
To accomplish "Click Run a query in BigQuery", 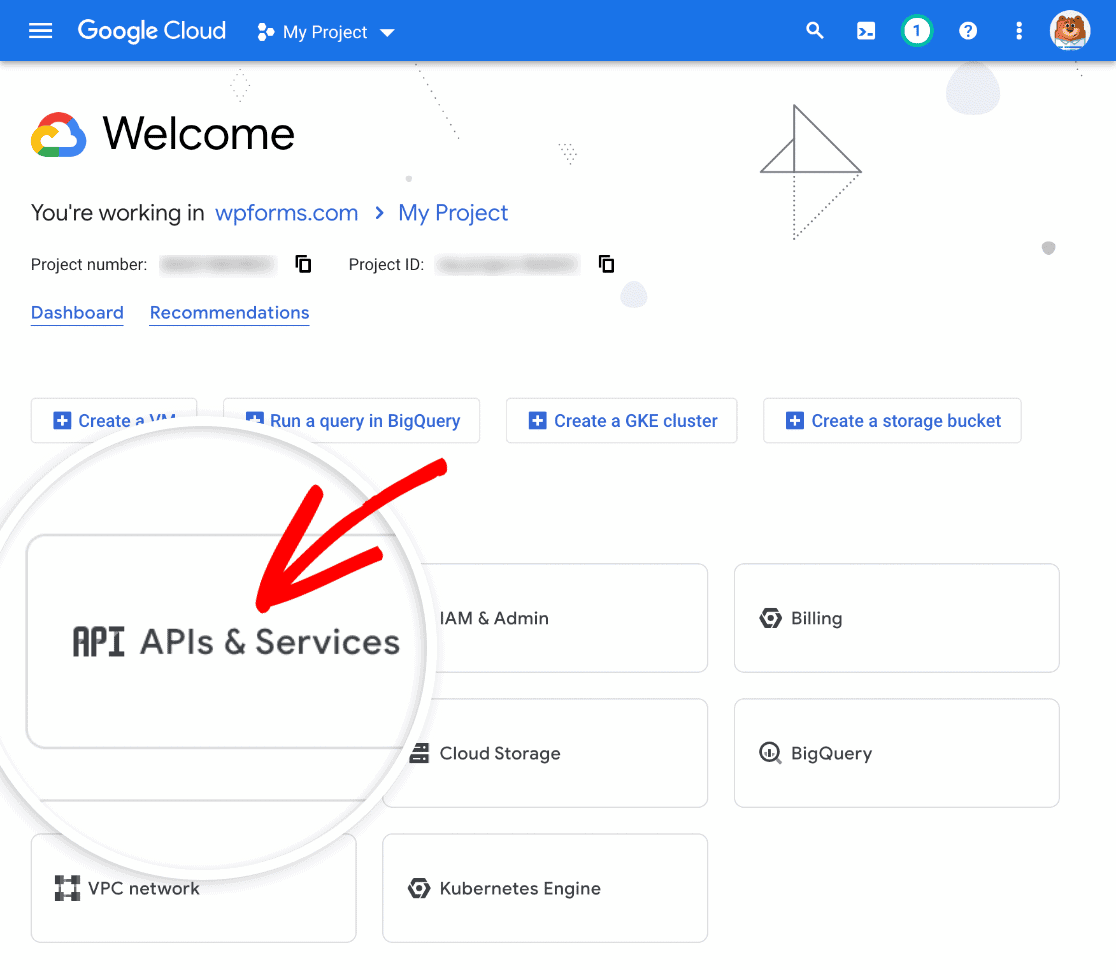I will pos(352,421).
